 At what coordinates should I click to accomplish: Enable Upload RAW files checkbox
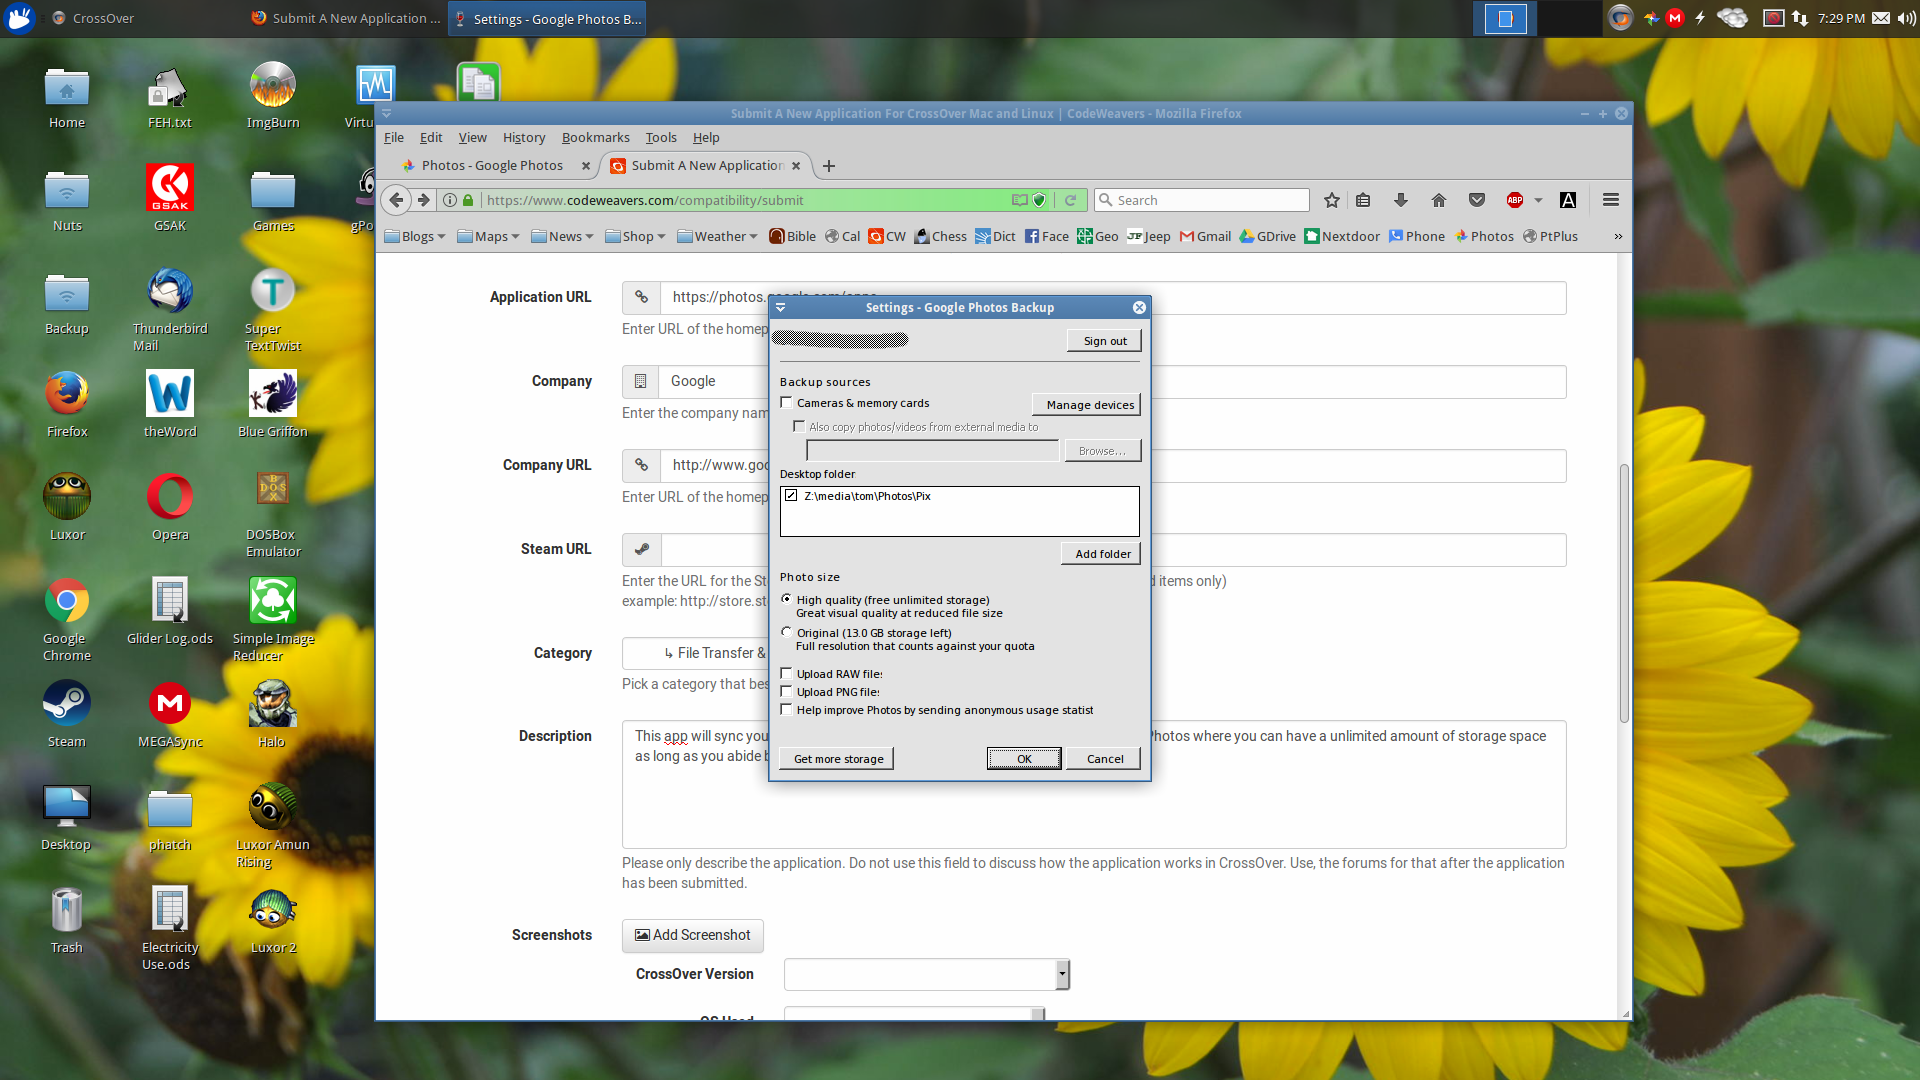787,674
